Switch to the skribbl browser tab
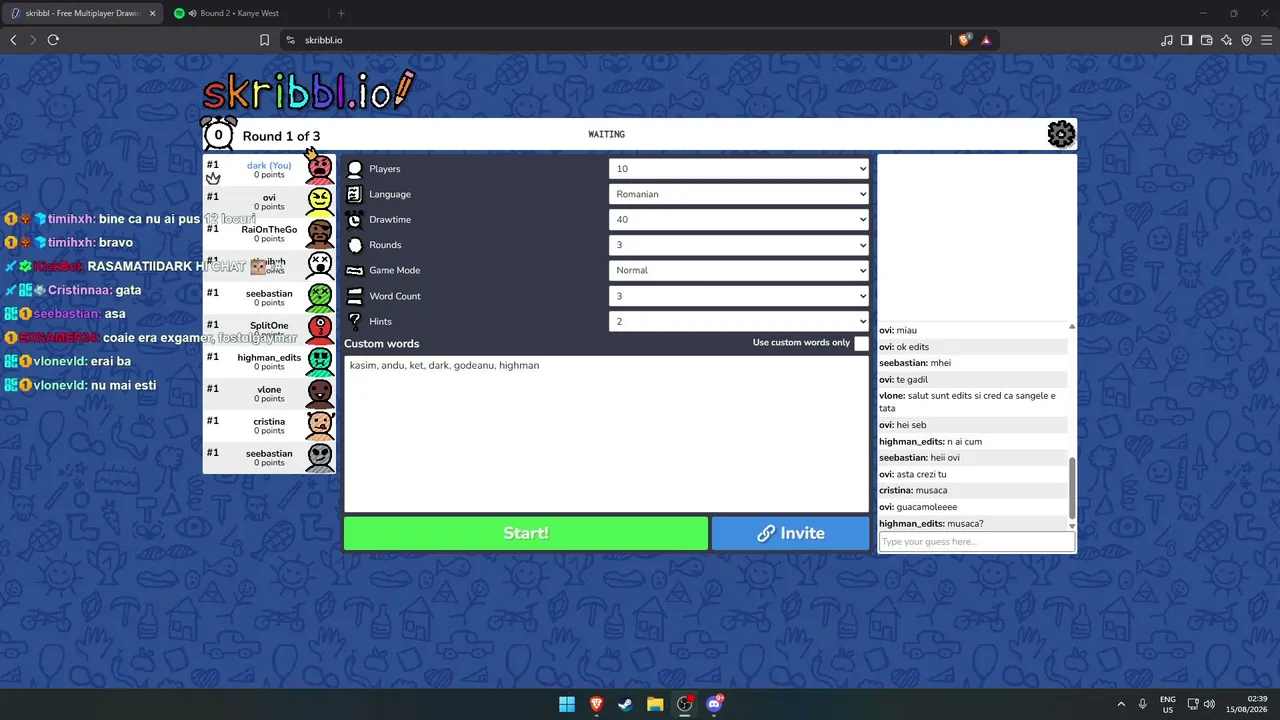 click(82, 13)
